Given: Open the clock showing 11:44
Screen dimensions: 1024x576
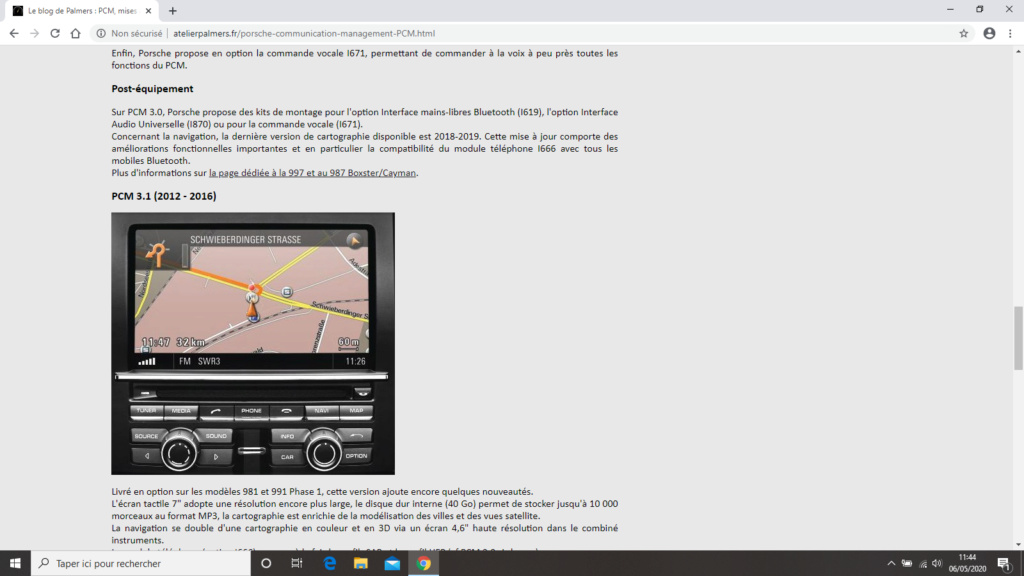Looking at the screenshot, I should pyautogui.click(x=967, y=563).
